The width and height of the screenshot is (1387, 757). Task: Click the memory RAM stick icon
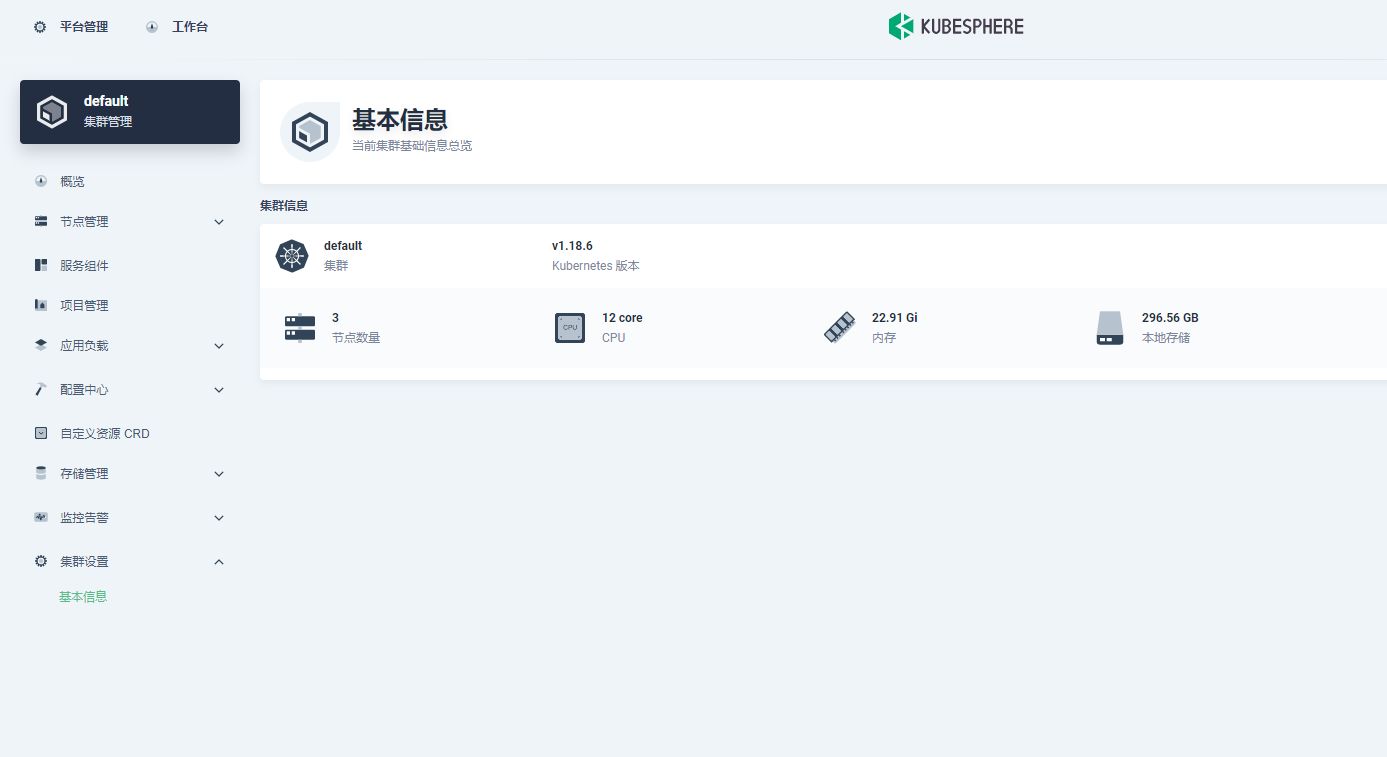[x=840, y=328]
